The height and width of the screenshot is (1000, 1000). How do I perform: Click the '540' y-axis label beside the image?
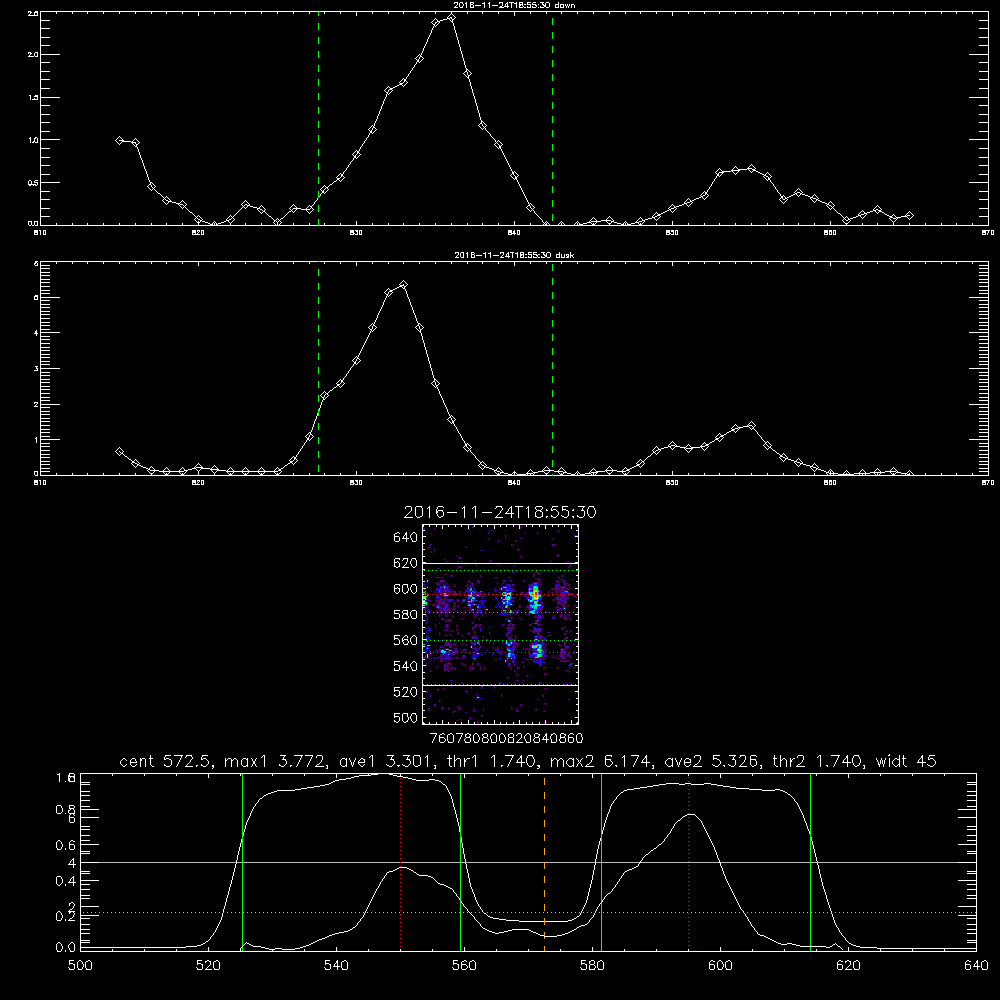pyautogui.click(x=405, y=666)
